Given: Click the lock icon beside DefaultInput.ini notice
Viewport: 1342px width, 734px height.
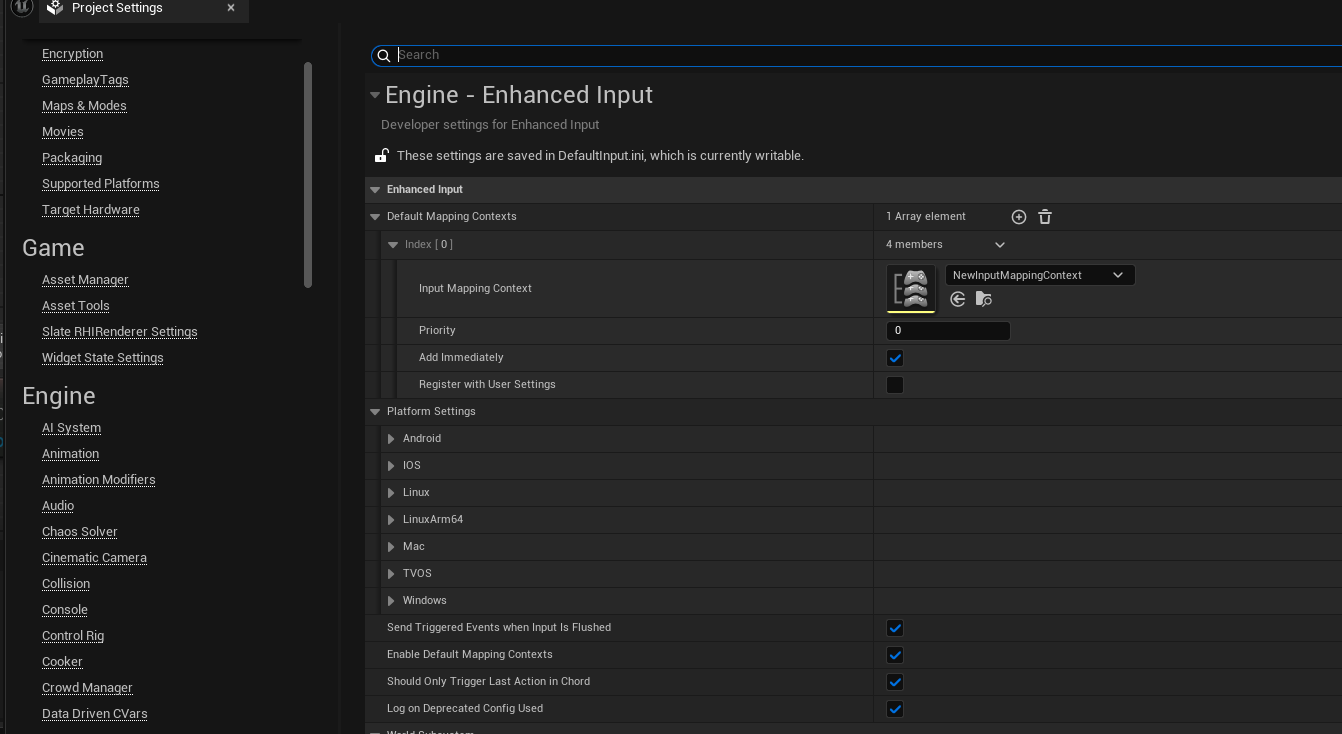Looking at the screenshot, I should [x=381, y=155].
